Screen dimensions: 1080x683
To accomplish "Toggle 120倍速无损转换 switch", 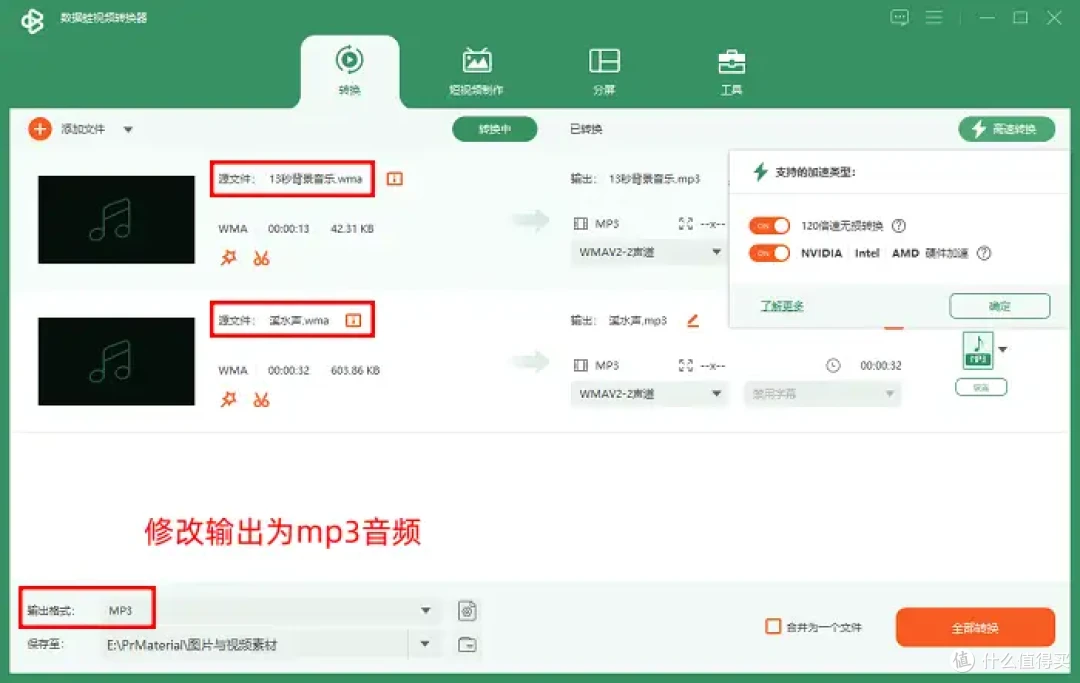I will point(769,226).
